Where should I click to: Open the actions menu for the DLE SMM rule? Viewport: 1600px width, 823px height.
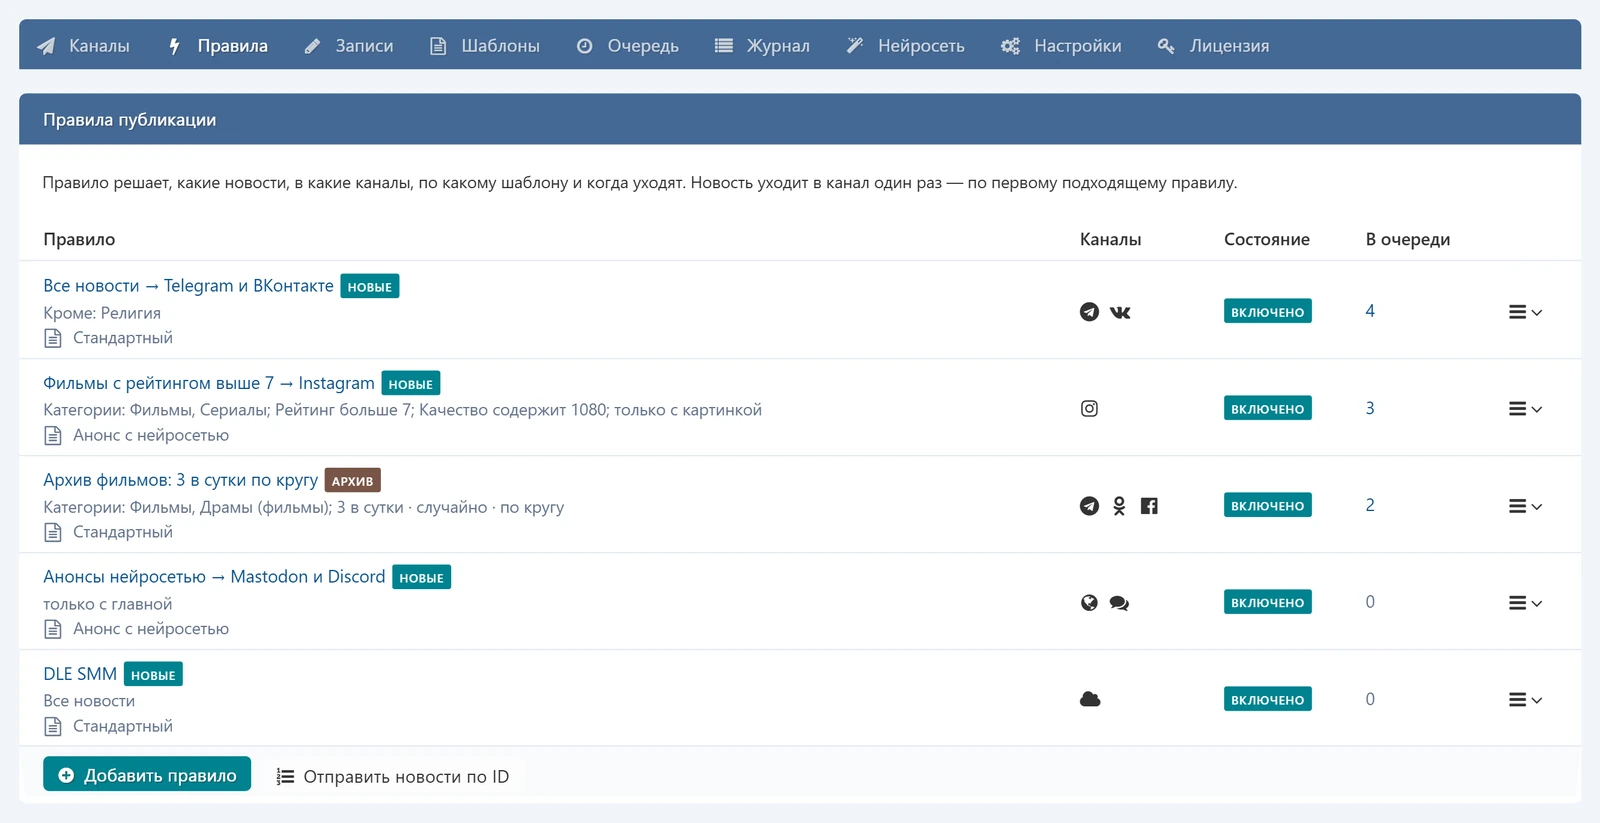pos(1525,700)
